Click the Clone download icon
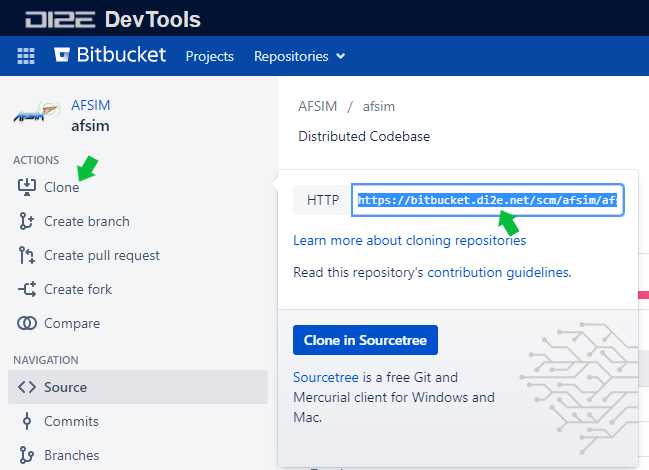This screenshot has width=649, height=470. tap(26, 187)
